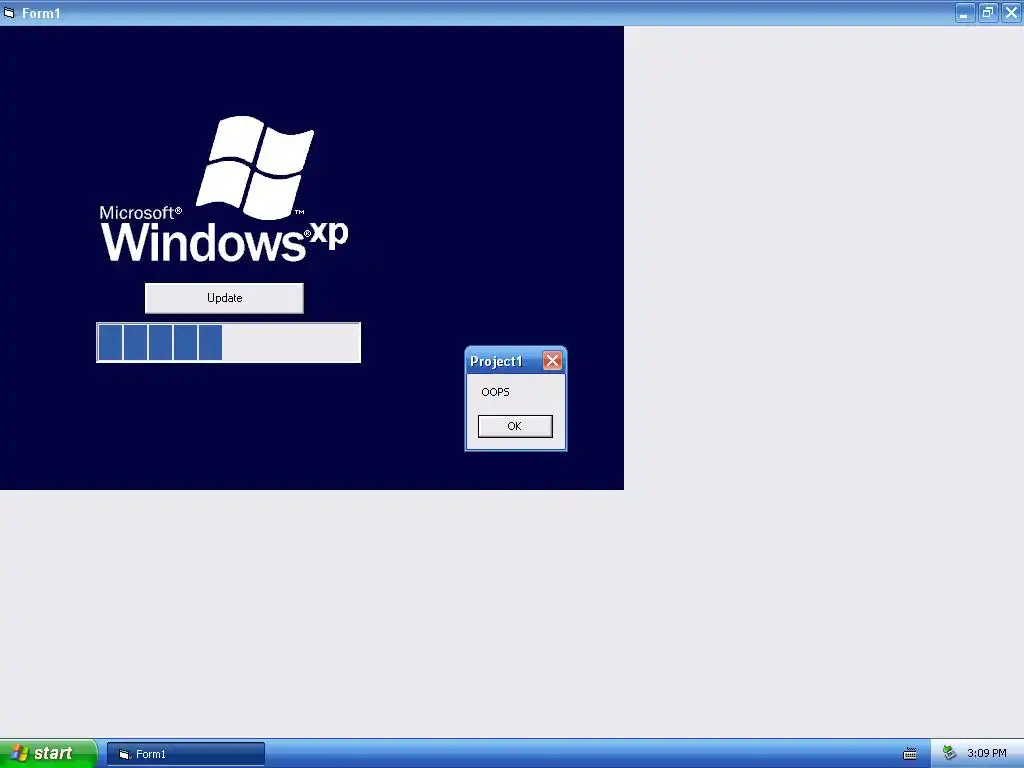Click the Windows XP logo image
The width and height of the screenshot is (1024, 768).
point(224,189)
